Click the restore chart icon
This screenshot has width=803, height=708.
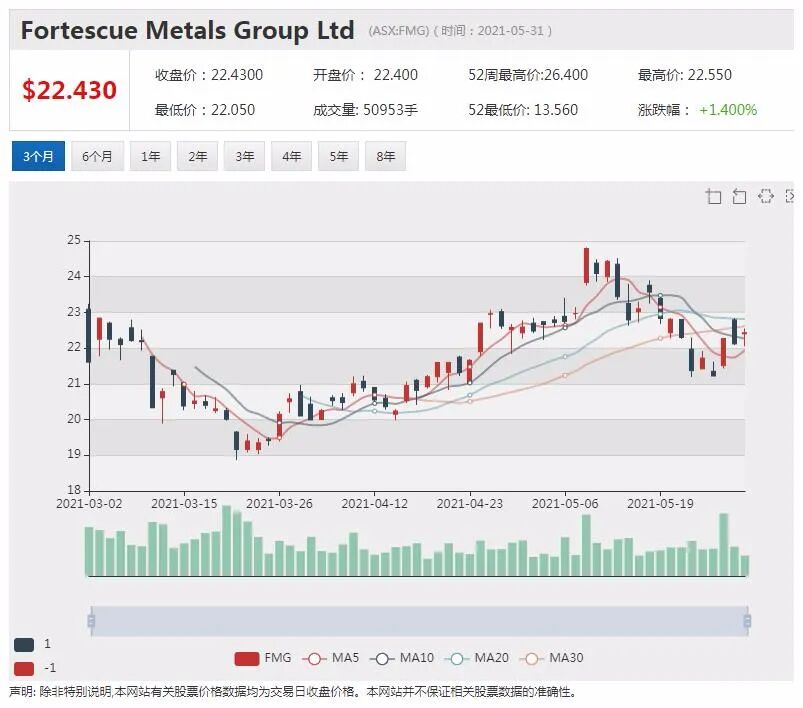tap(766, 196)
